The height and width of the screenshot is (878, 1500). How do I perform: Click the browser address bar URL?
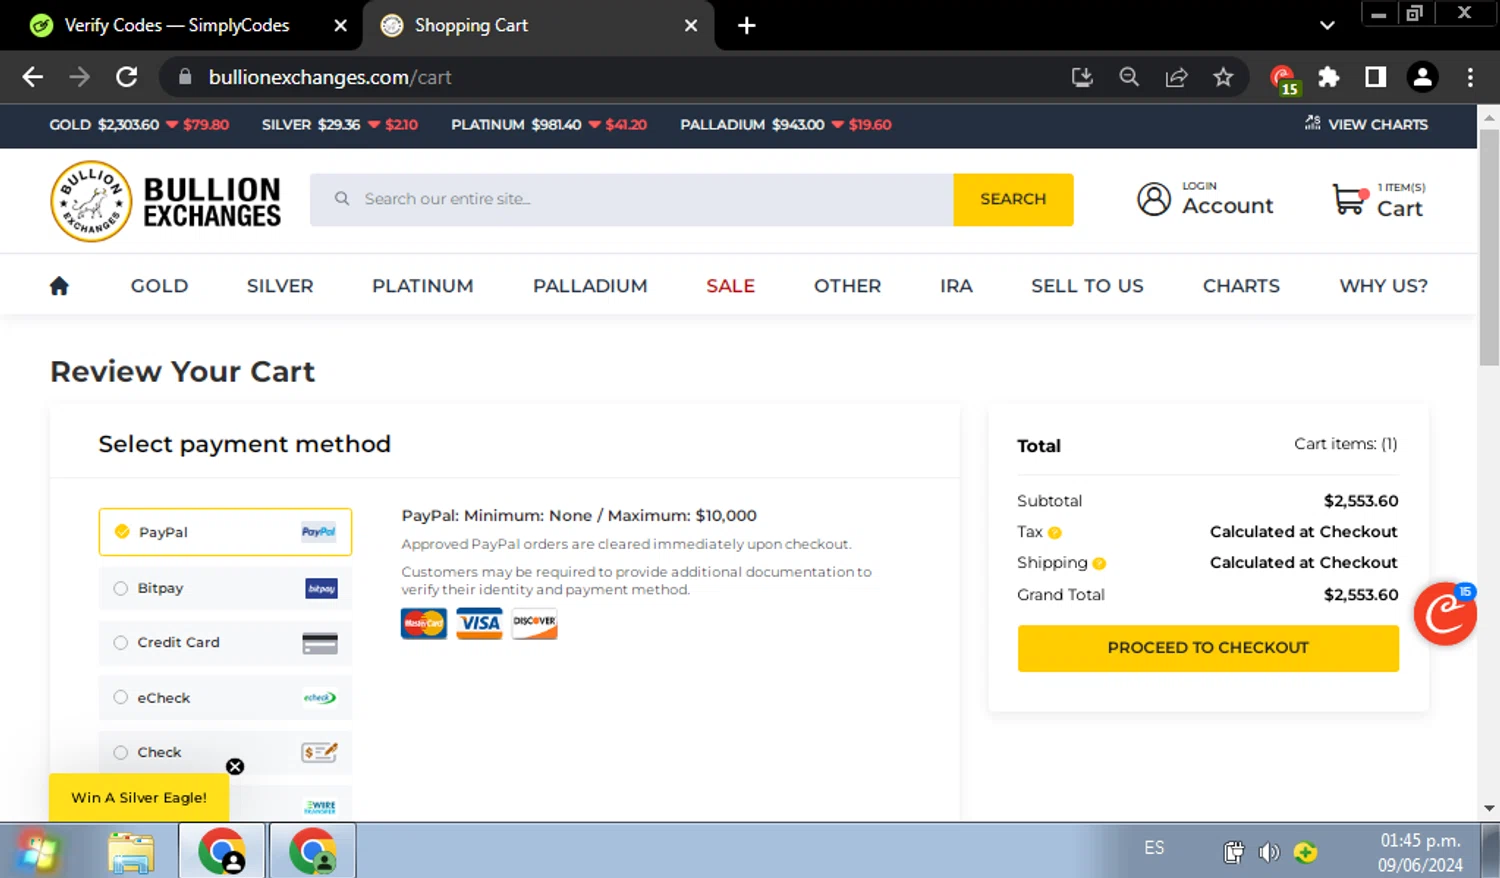click(x=330, y=77)
